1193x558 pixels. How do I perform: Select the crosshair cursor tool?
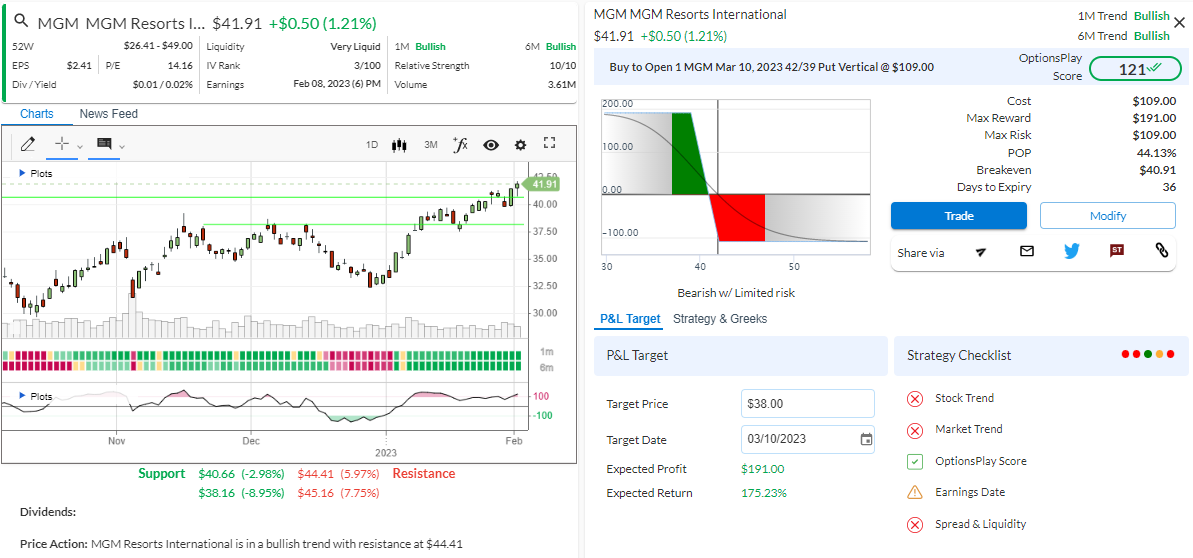click(x=62, y=144)
